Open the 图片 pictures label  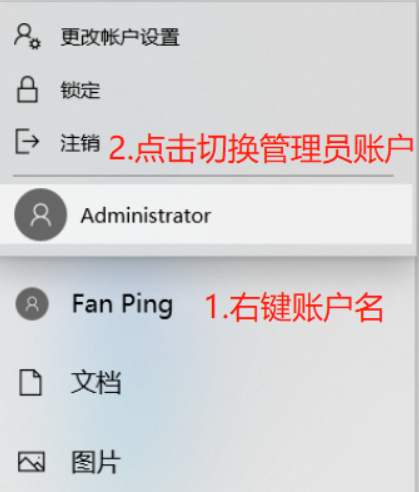click(x=96, y=462)
